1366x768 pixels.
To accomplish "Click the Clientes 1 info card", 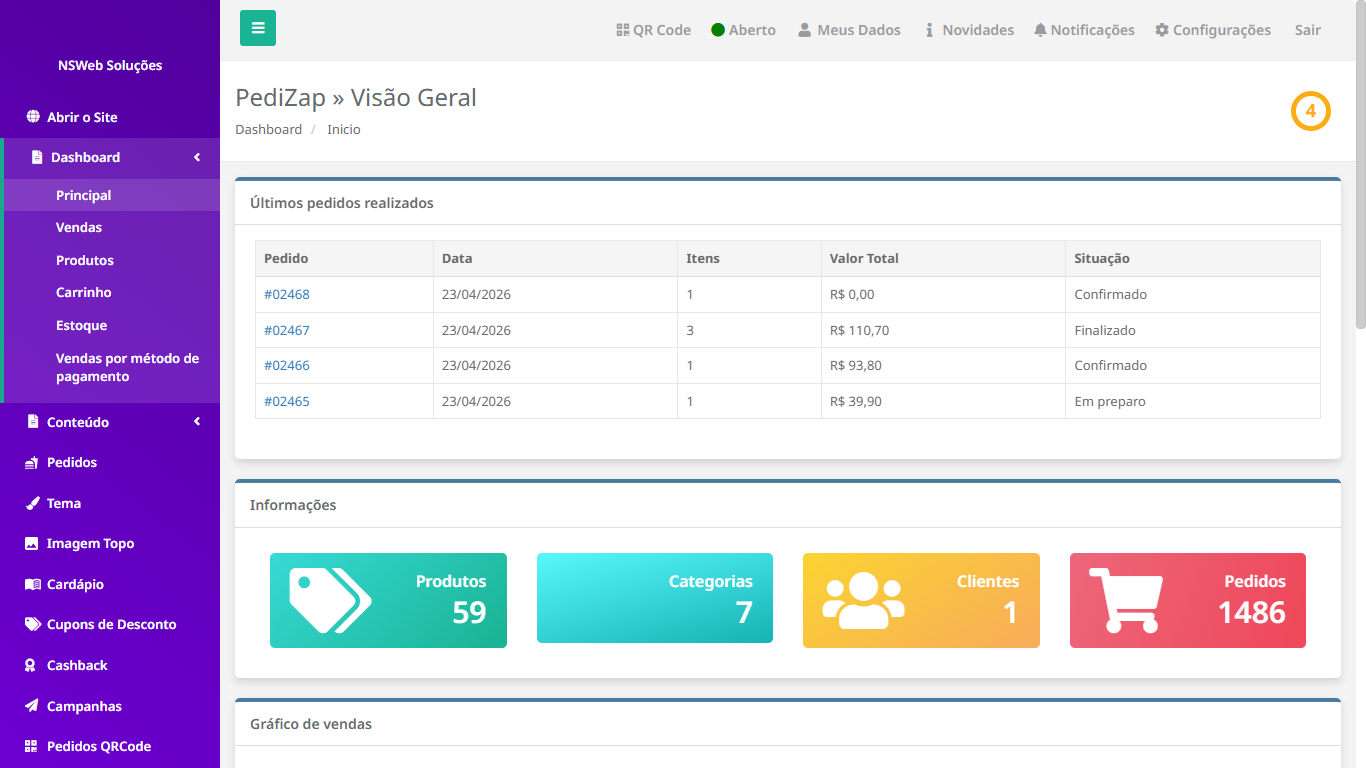I will [921, 600].
